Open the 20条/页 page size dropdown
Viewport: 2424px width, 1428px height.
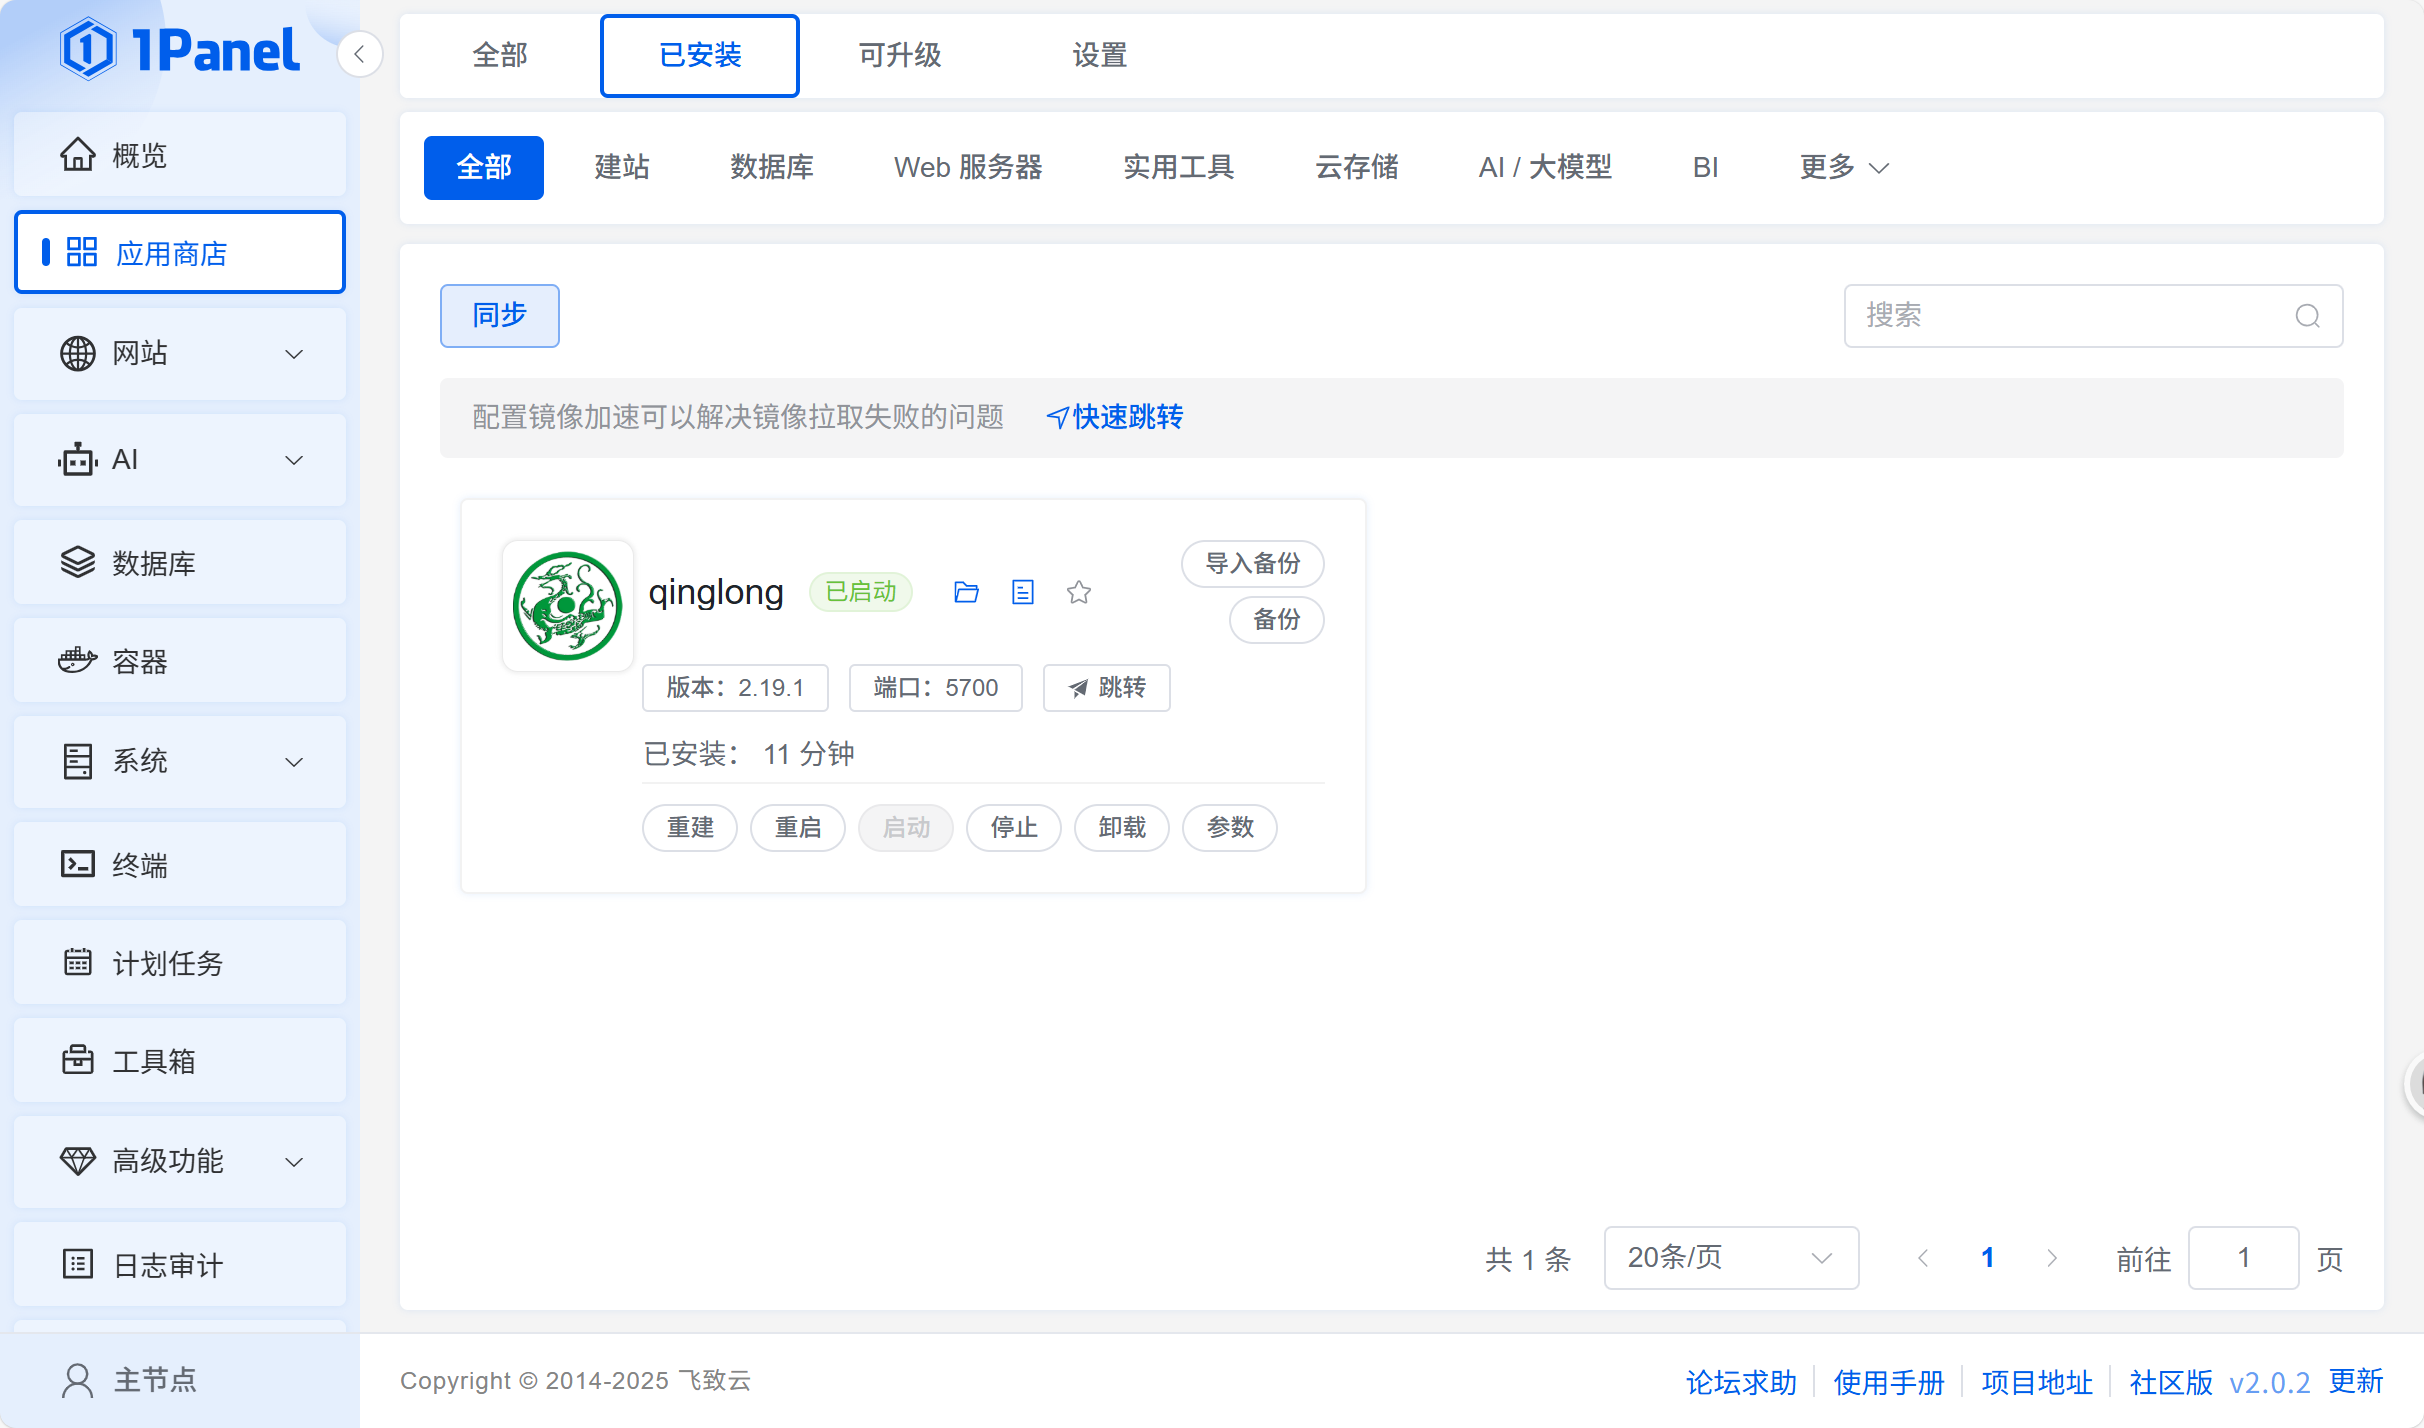click(1732, 1258)
